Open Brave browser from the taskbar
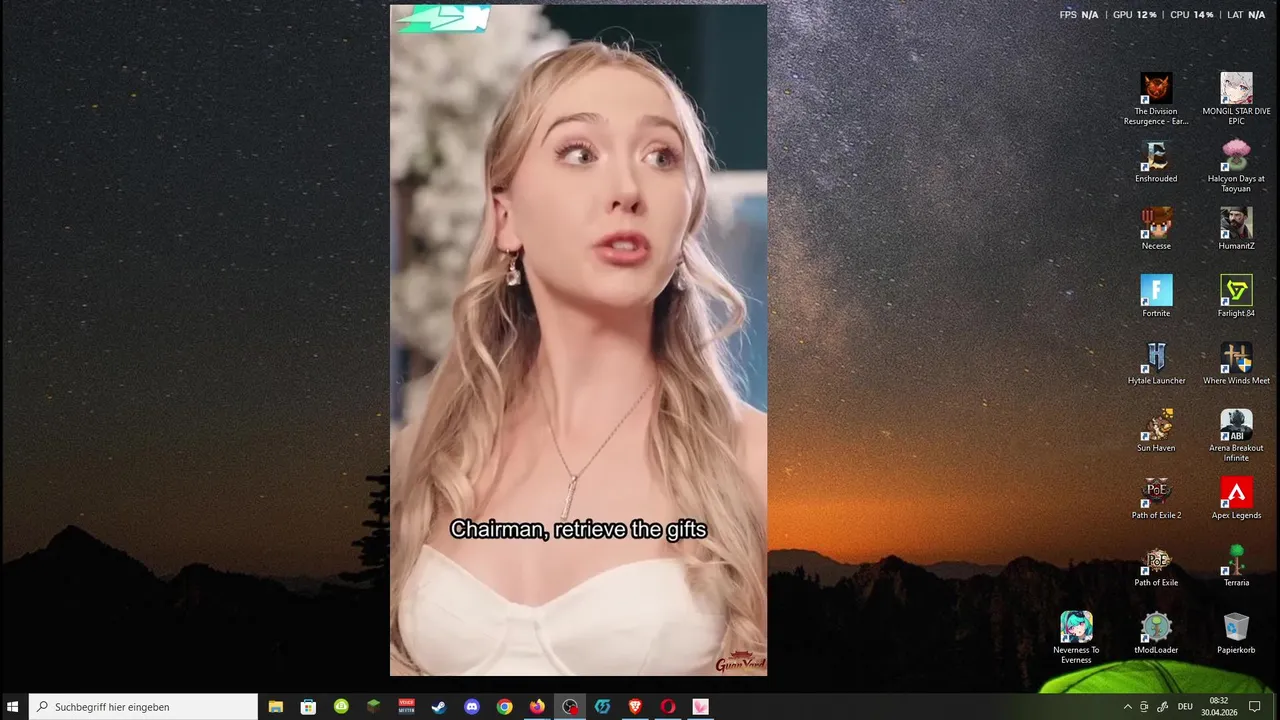The height and width of the screenshot is (720, 1280). (x=635, y=706)
